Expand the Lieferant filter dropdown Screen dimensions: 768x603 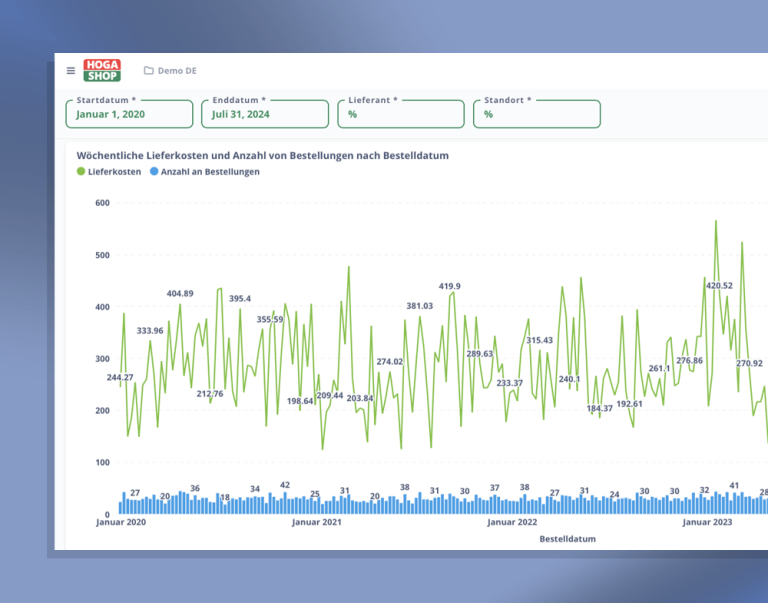click(x=400, y=114)
